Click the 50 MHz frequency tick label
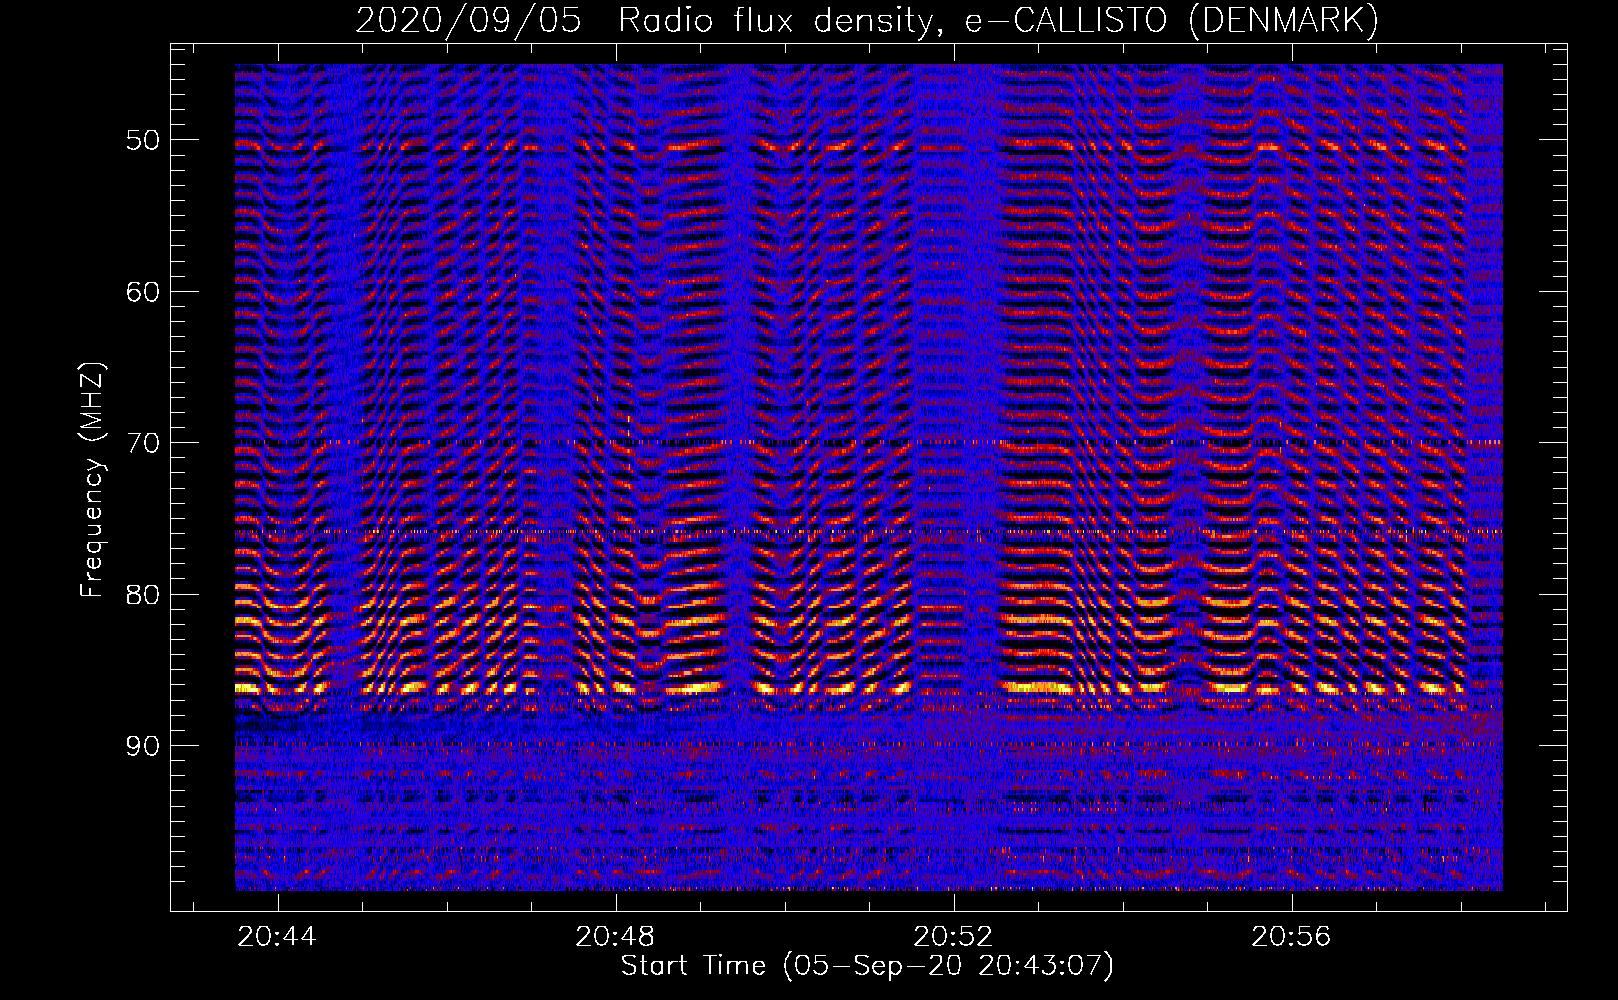 click(x=142, y=140)
